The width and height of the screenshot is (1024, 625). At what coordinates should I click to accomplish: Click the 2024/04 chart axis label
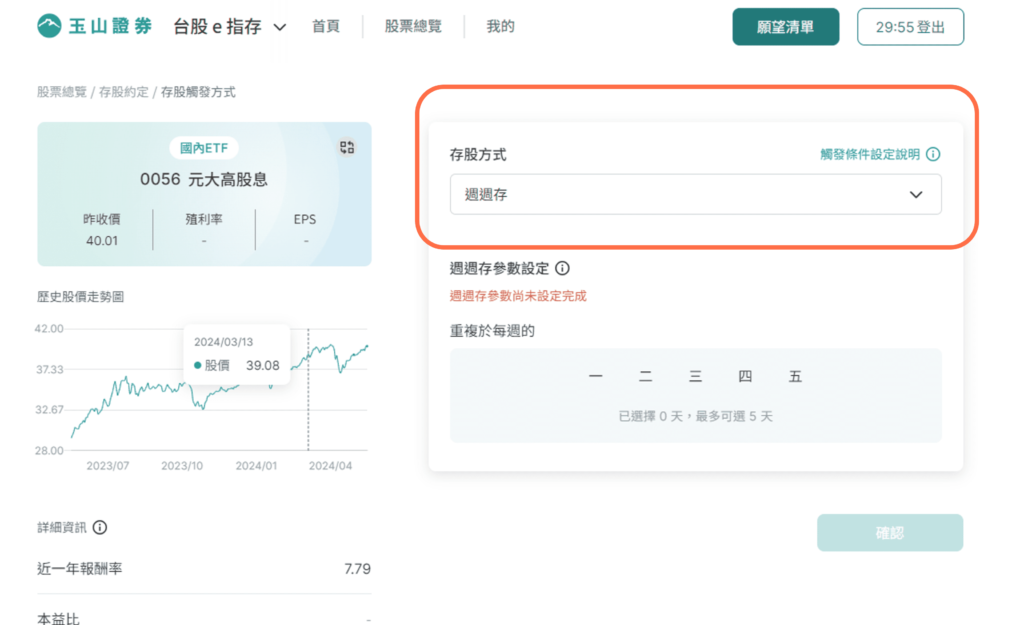tap(330, 466)
